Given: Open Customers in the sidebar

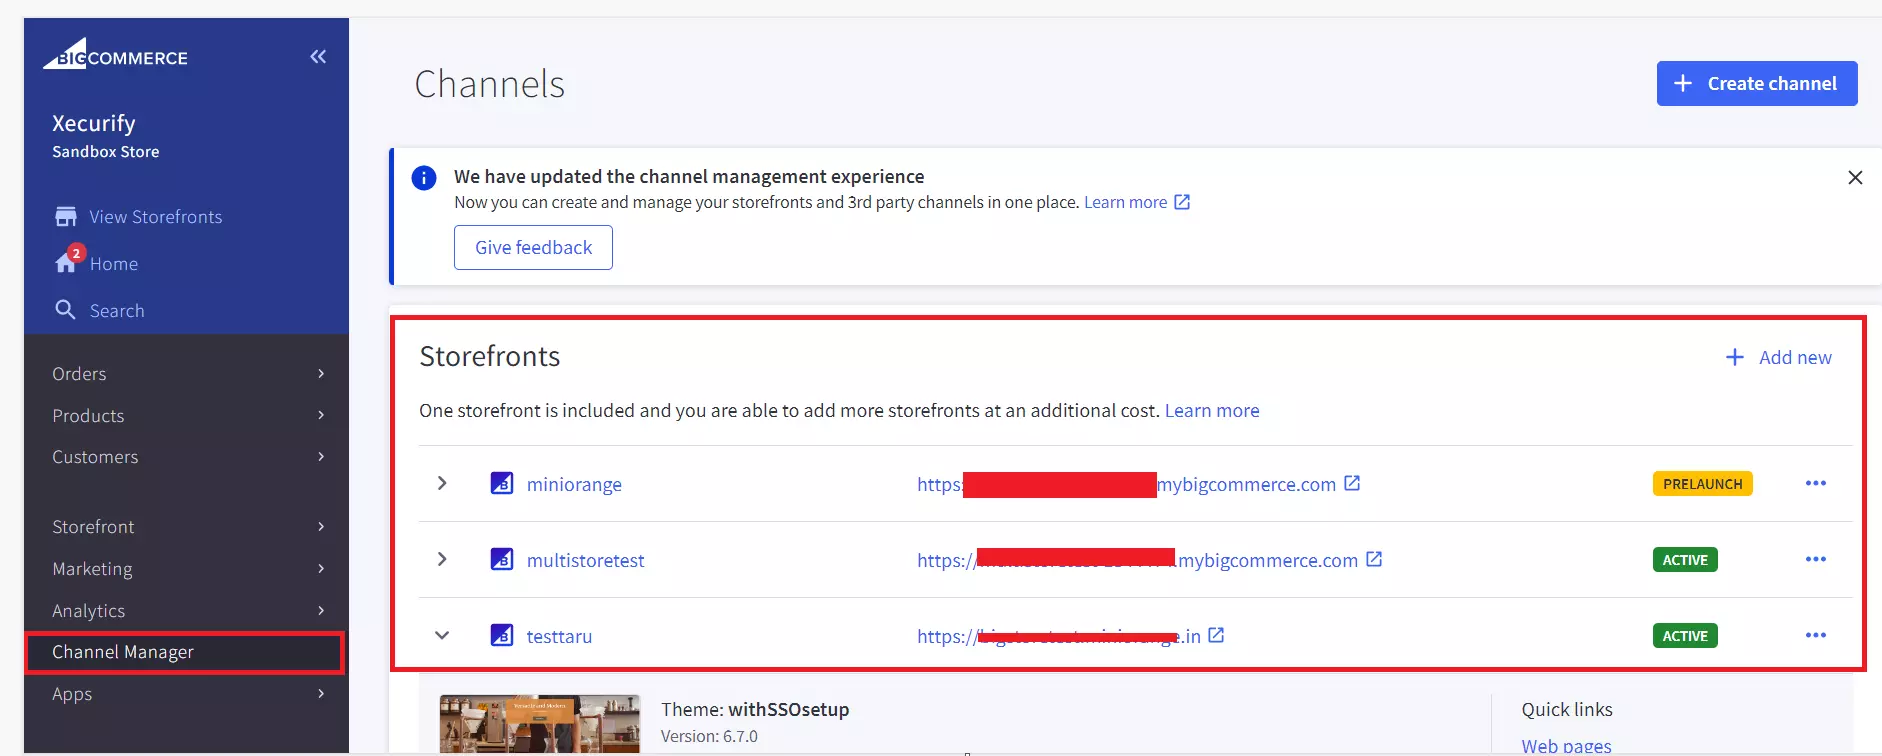Looking at the screenshot, I should click(95, 457).
